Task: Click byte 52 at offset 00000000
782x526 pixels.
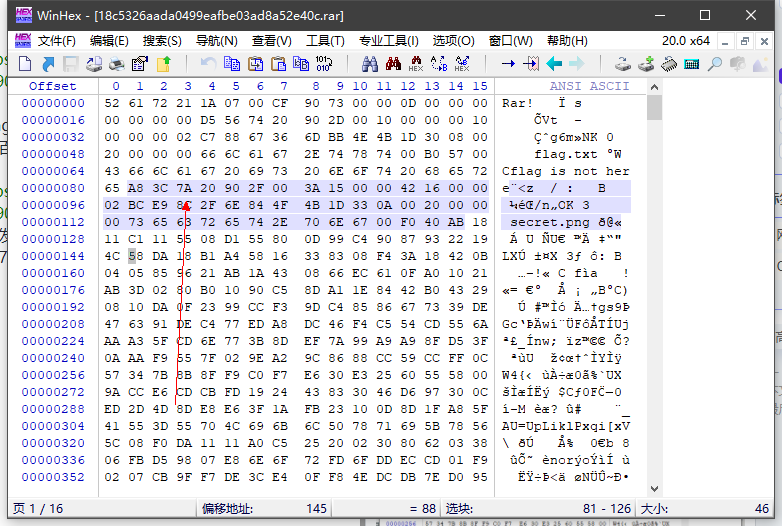Action: 112,103
